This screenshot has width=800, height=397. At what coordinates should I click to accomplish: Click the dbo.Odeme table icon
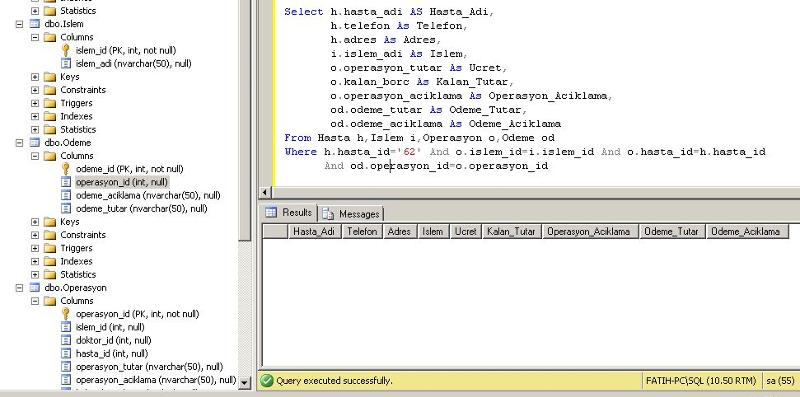(x=34, y=142)
